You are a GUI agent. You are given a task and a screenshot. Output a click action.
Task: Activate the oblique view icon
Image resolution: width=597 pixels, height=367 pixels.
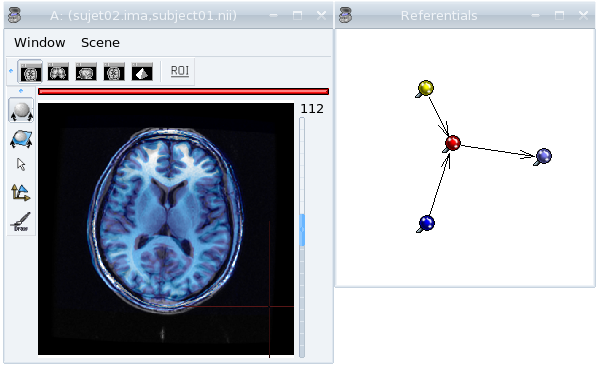pos(114,71)
